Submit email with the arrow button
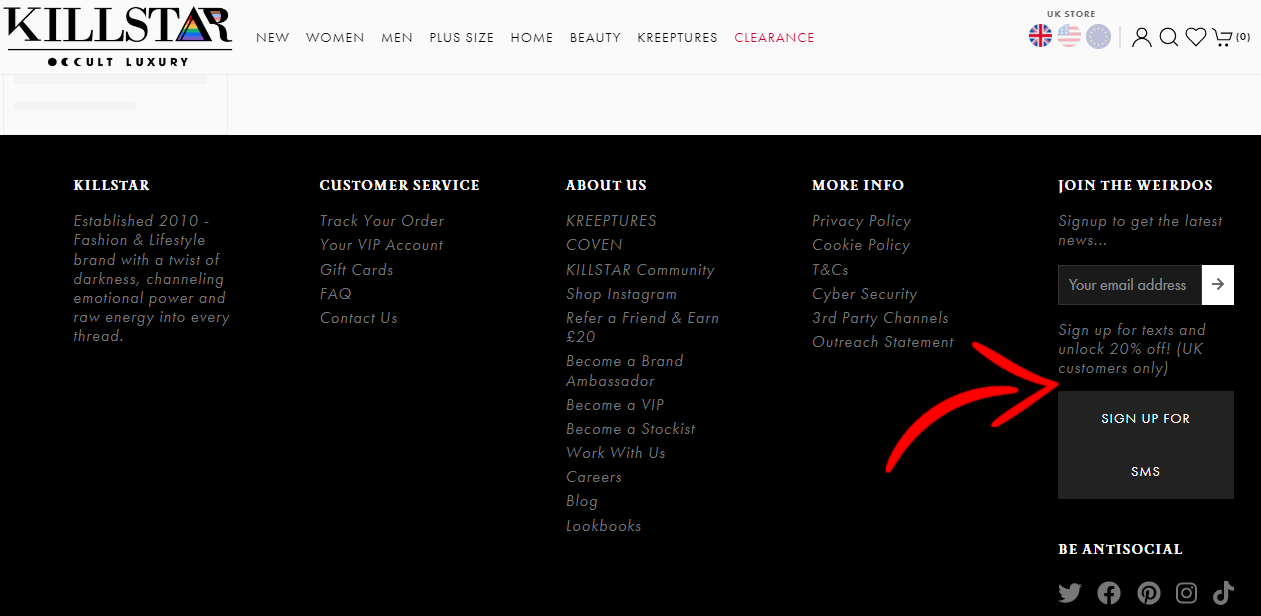 pos(1217,284)
